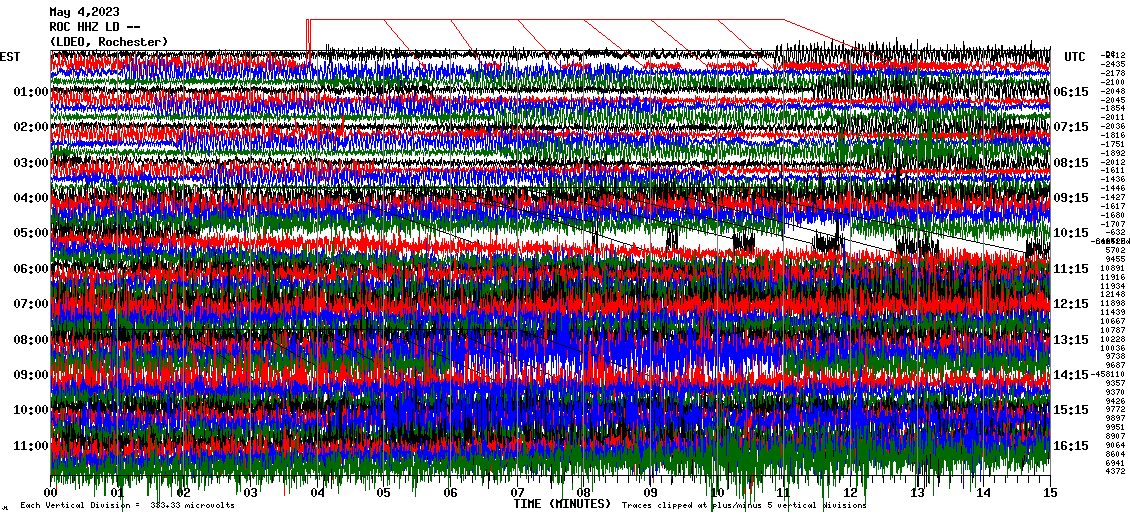Click the 06:15 UTC row label
Viewport: 1130px width, 519px height.
1070,92
